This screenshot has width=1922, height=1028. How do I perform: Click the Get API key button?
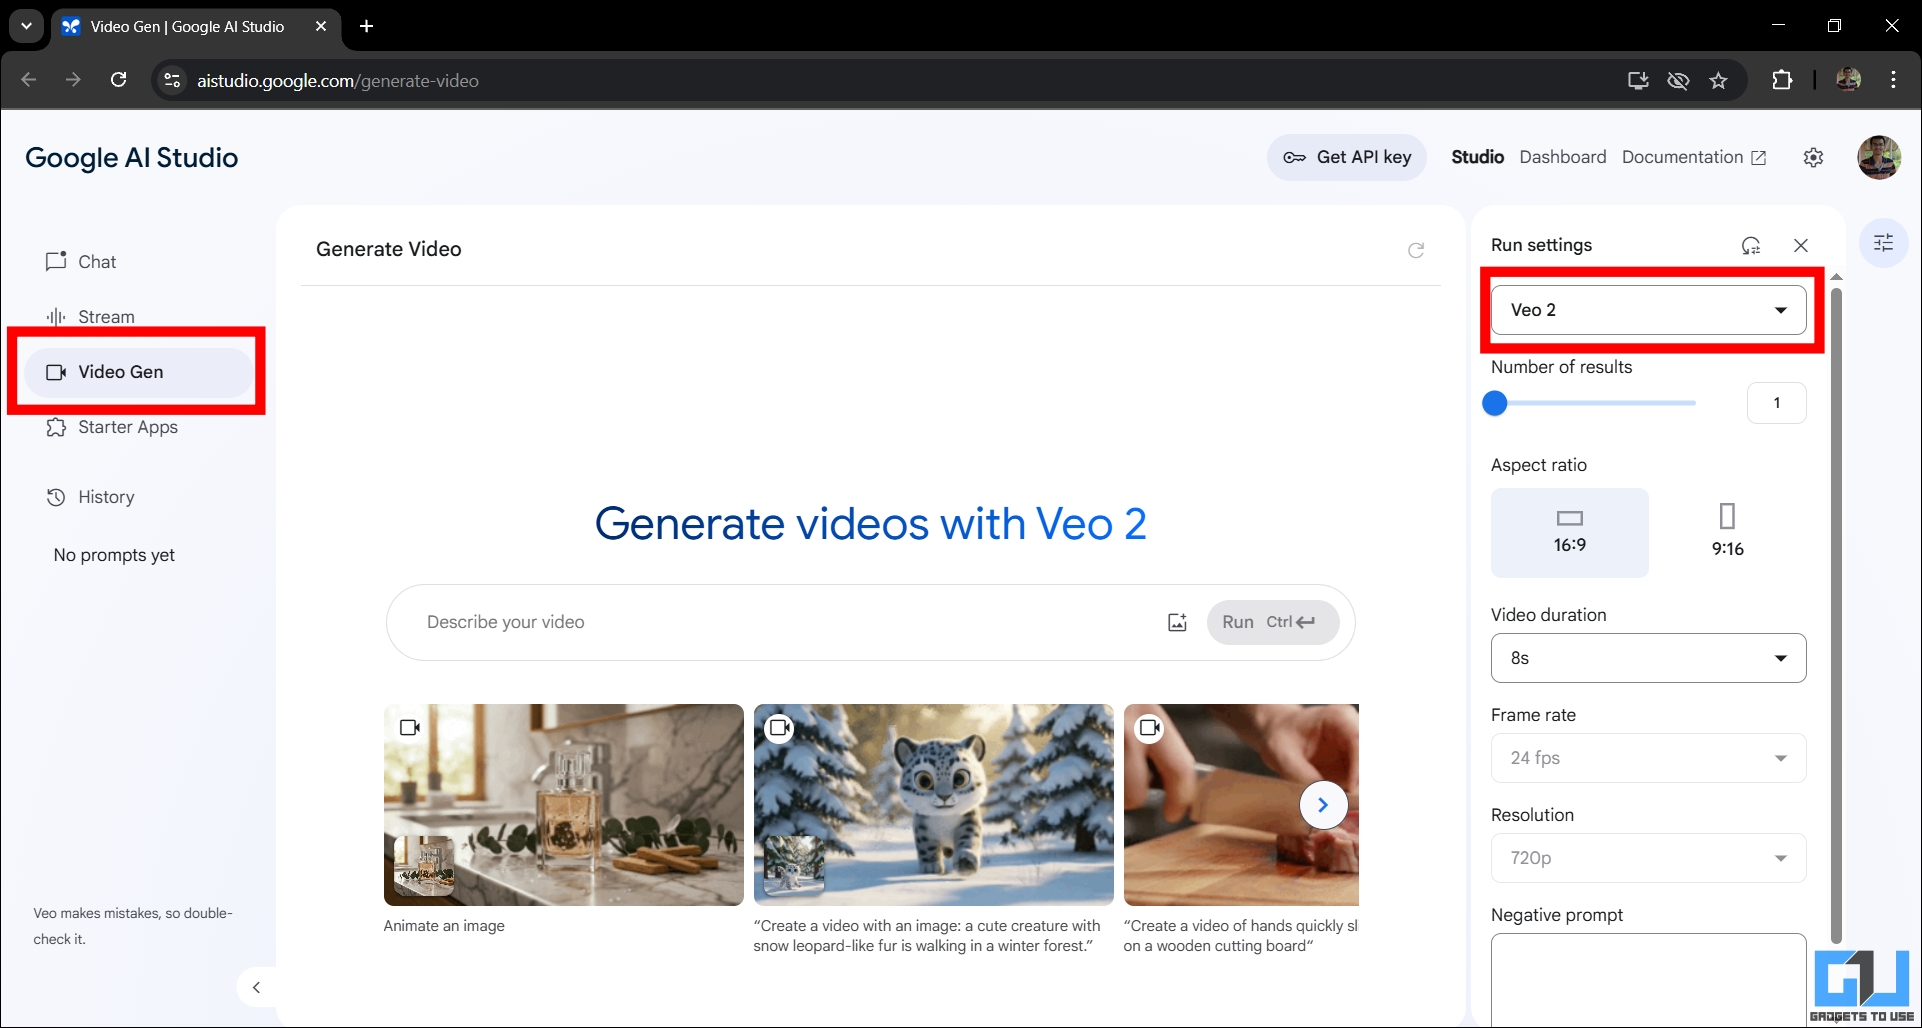[1347, 157]
